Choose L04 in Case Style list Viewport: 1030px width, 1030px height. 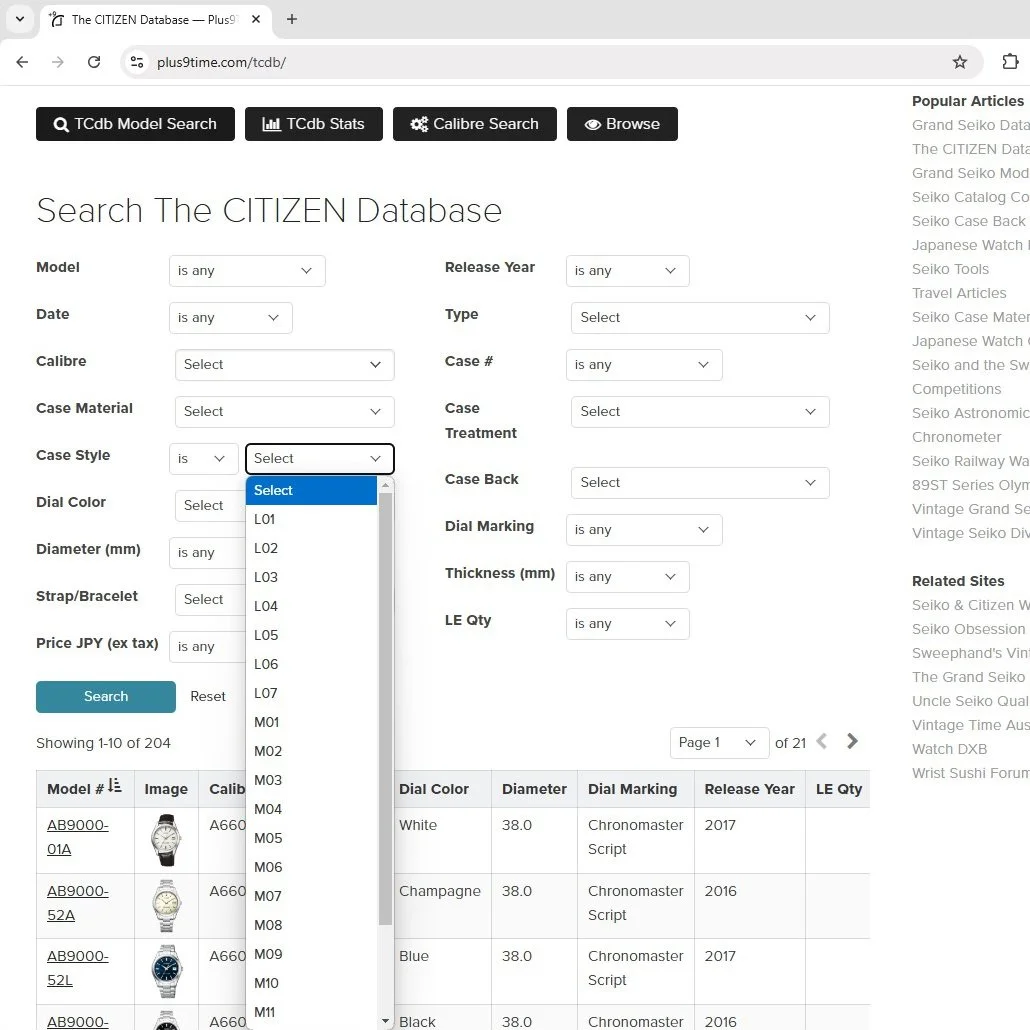click(x=311, y=606)
